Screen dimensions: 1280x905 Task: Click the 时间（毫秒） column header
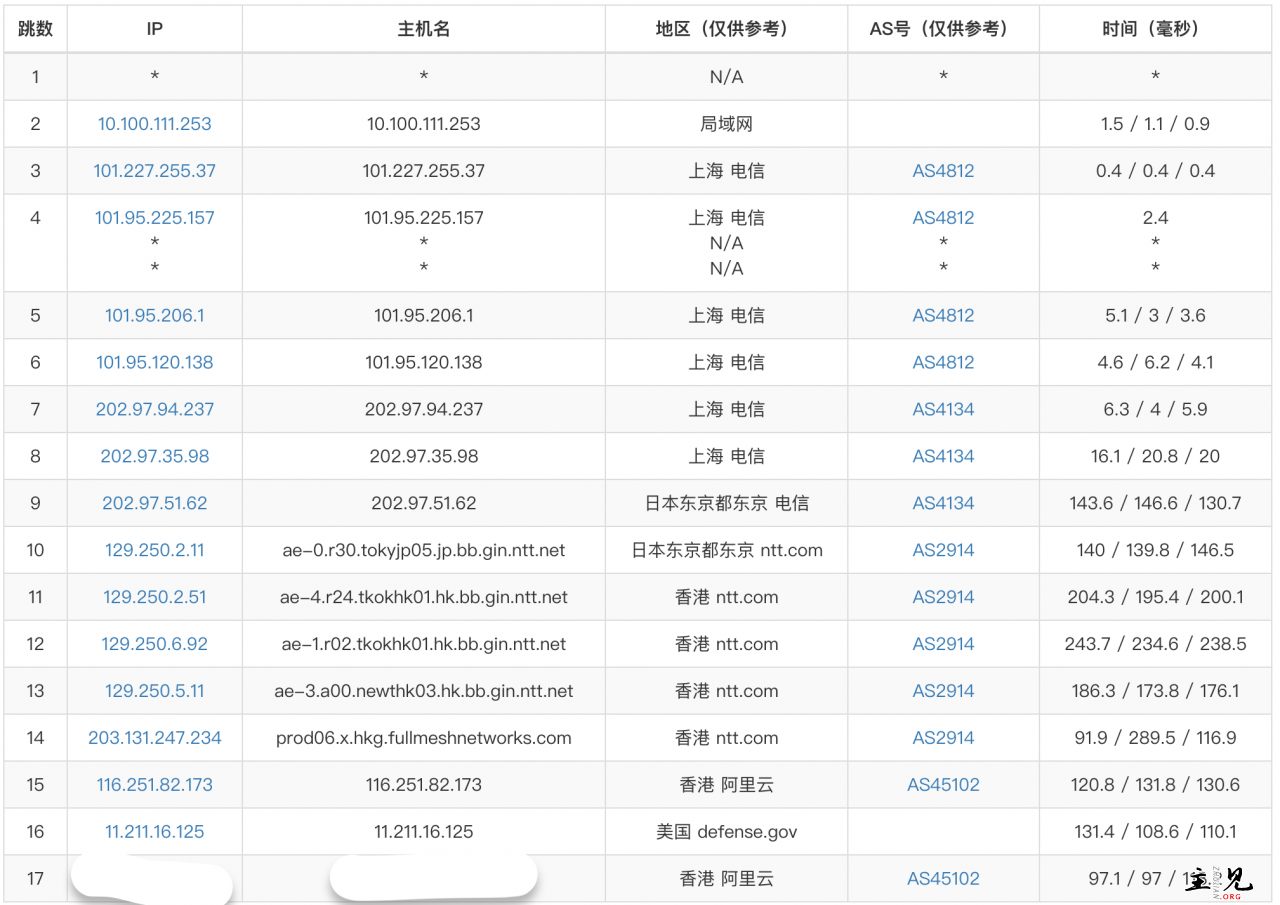1156,29
